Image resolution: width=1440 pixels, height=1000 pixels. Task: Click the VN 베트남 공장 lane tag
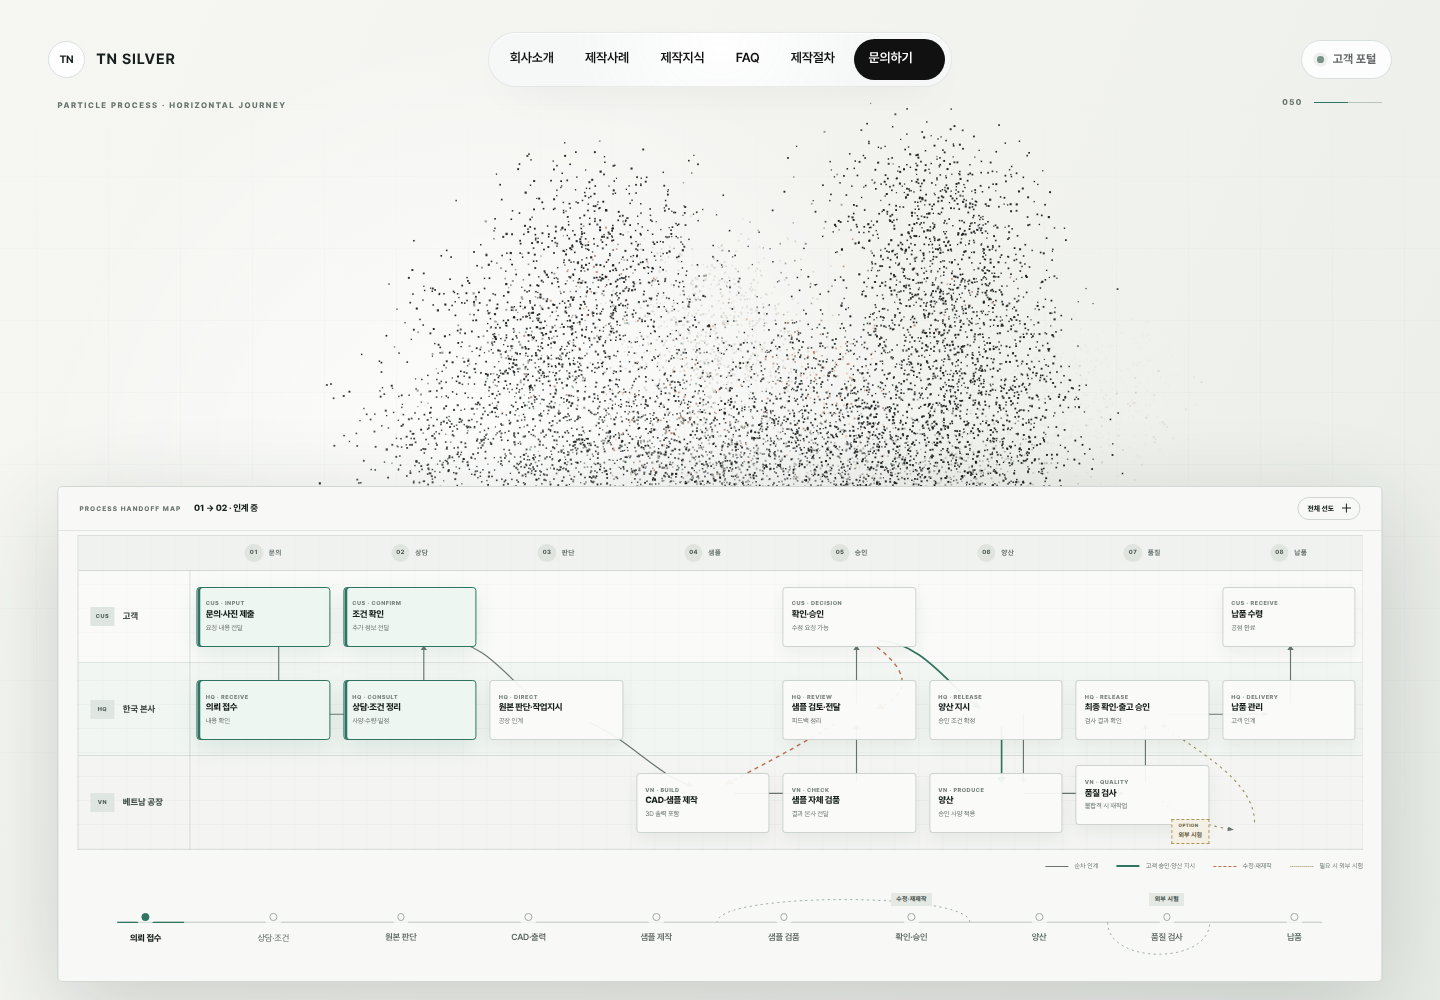pyautogui.click(x=102, y=802)
